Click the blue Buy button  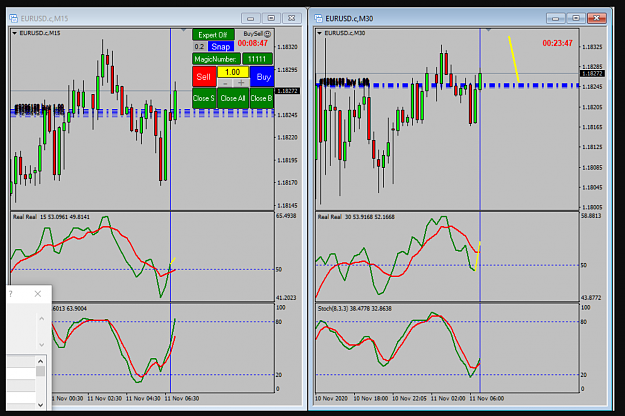tap(263, 77)
